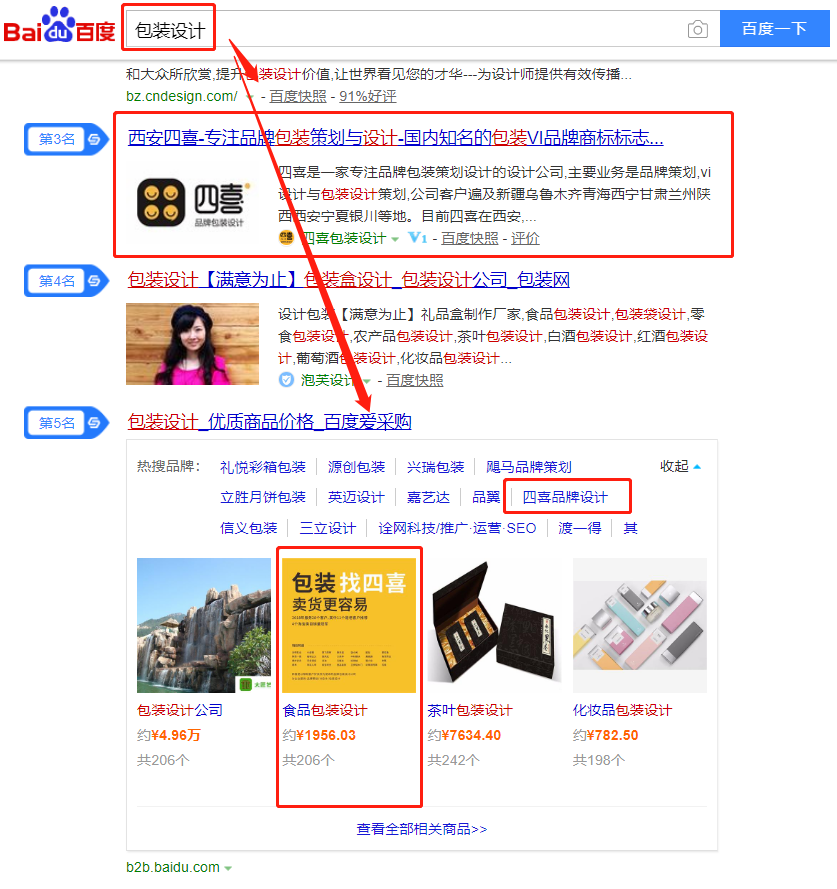The height and width of the screenshot is (889, 837).
Task: Select hot brand 立胜月饼包装
Action: [263, 497]
